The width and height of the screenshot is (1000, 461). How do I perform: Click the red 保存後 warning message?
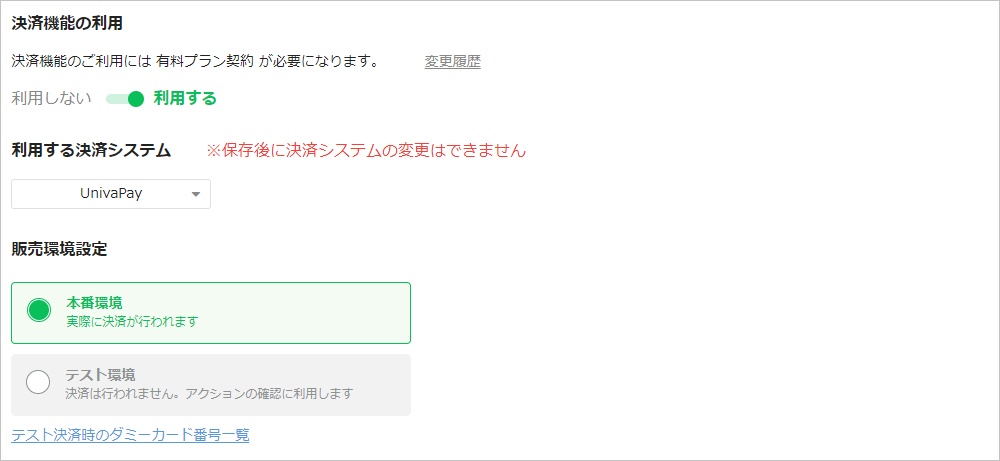pyautogui.click(x=366, y=151)
